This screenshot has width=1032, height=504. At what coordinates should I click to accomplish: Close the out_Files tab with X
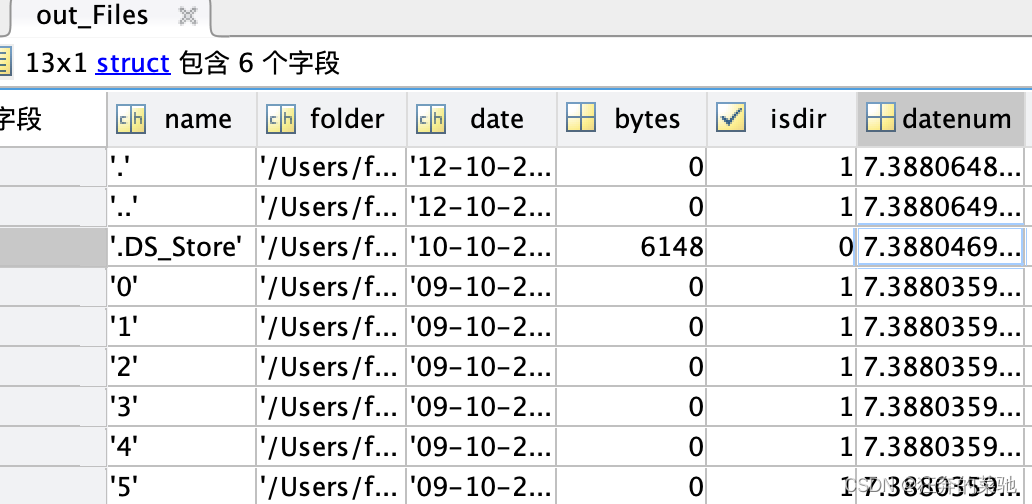click(x=188, y=16)
